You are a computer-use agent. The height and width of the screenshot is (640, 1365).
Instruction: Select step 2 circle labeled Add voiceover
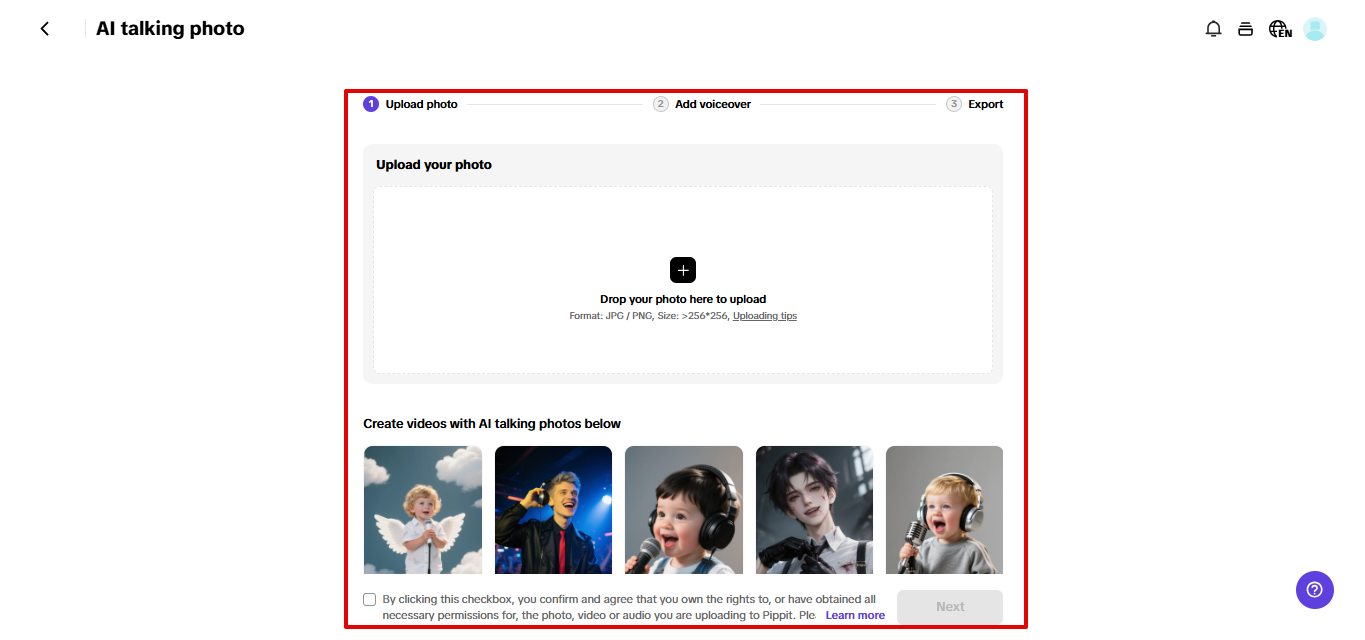661,103
